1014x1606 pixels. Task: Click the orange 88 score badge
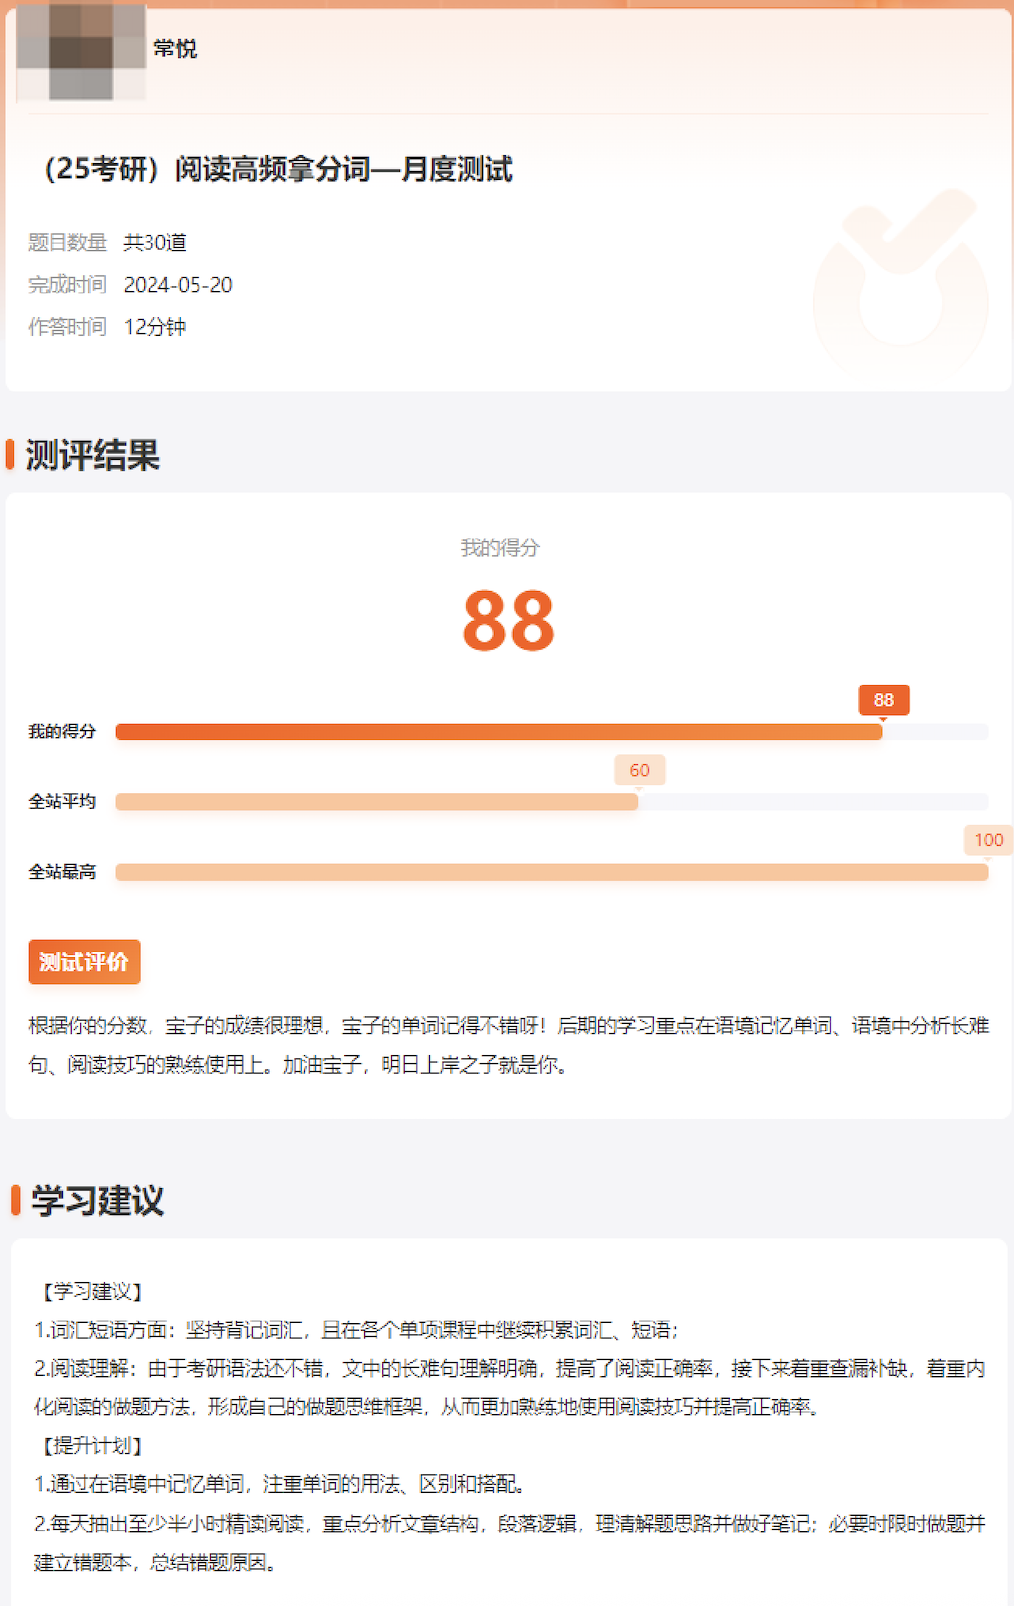coord(883,700)
